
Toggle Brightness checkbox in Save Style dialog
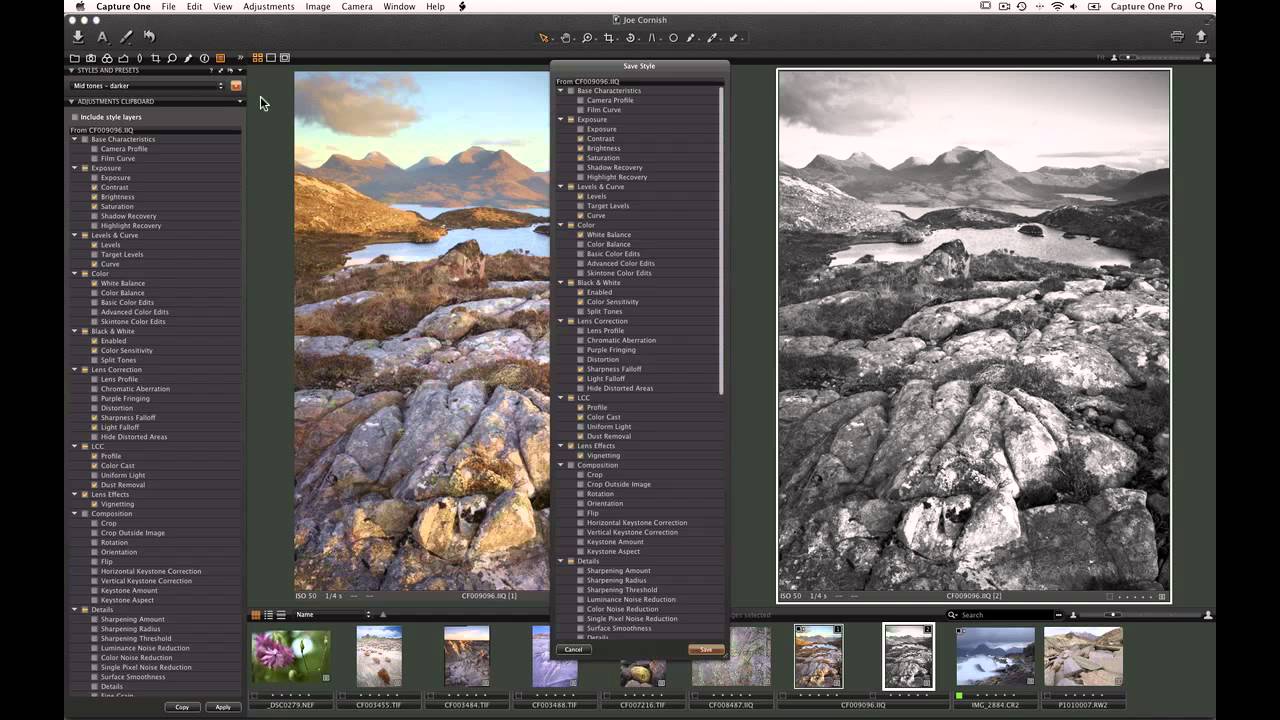click(x=581, y=148)
